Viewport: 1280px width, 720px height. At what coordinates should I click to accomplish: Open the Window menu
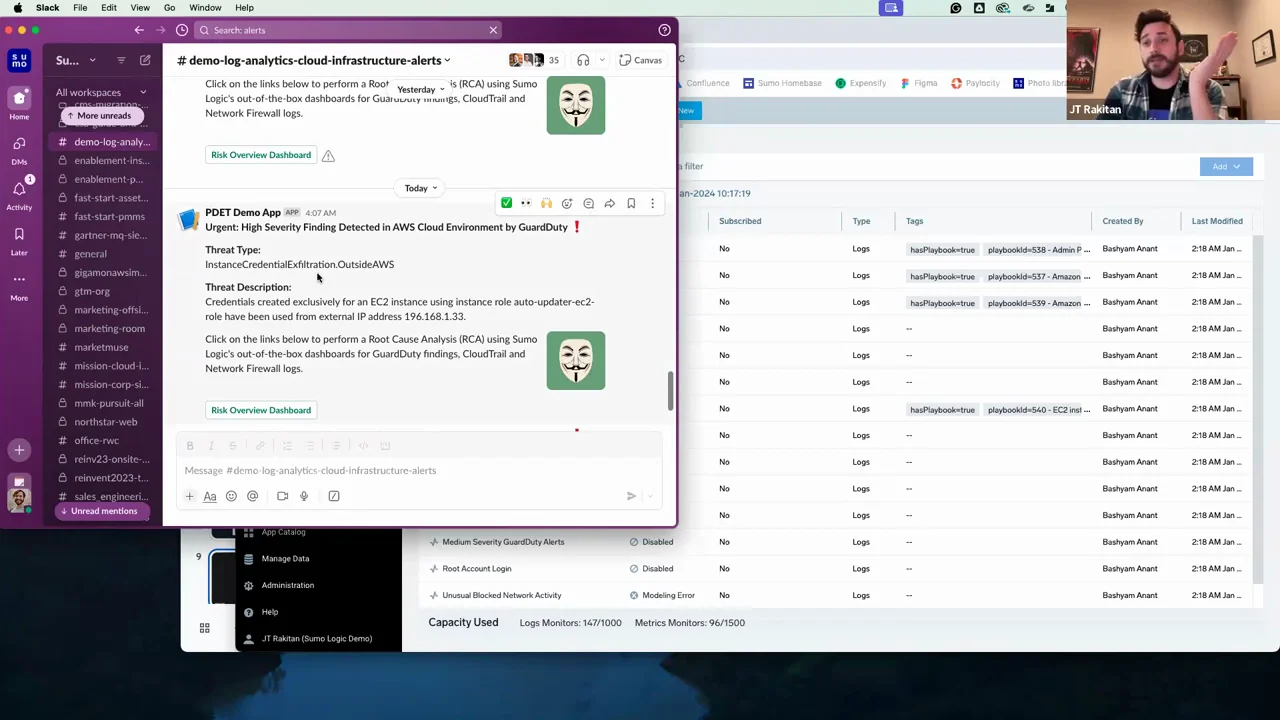click(x=205, y=8)
